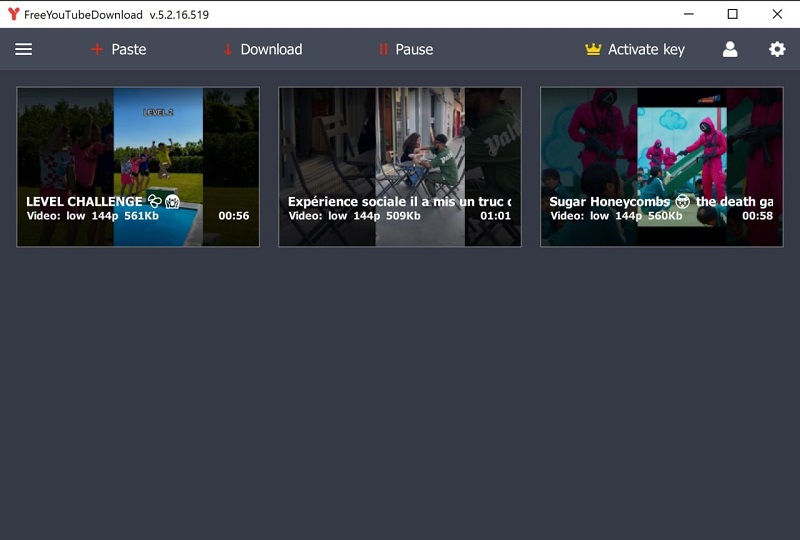Click the Expérience sociale title text
Viewport: 800px width, 540px height.
coord(399,202)
